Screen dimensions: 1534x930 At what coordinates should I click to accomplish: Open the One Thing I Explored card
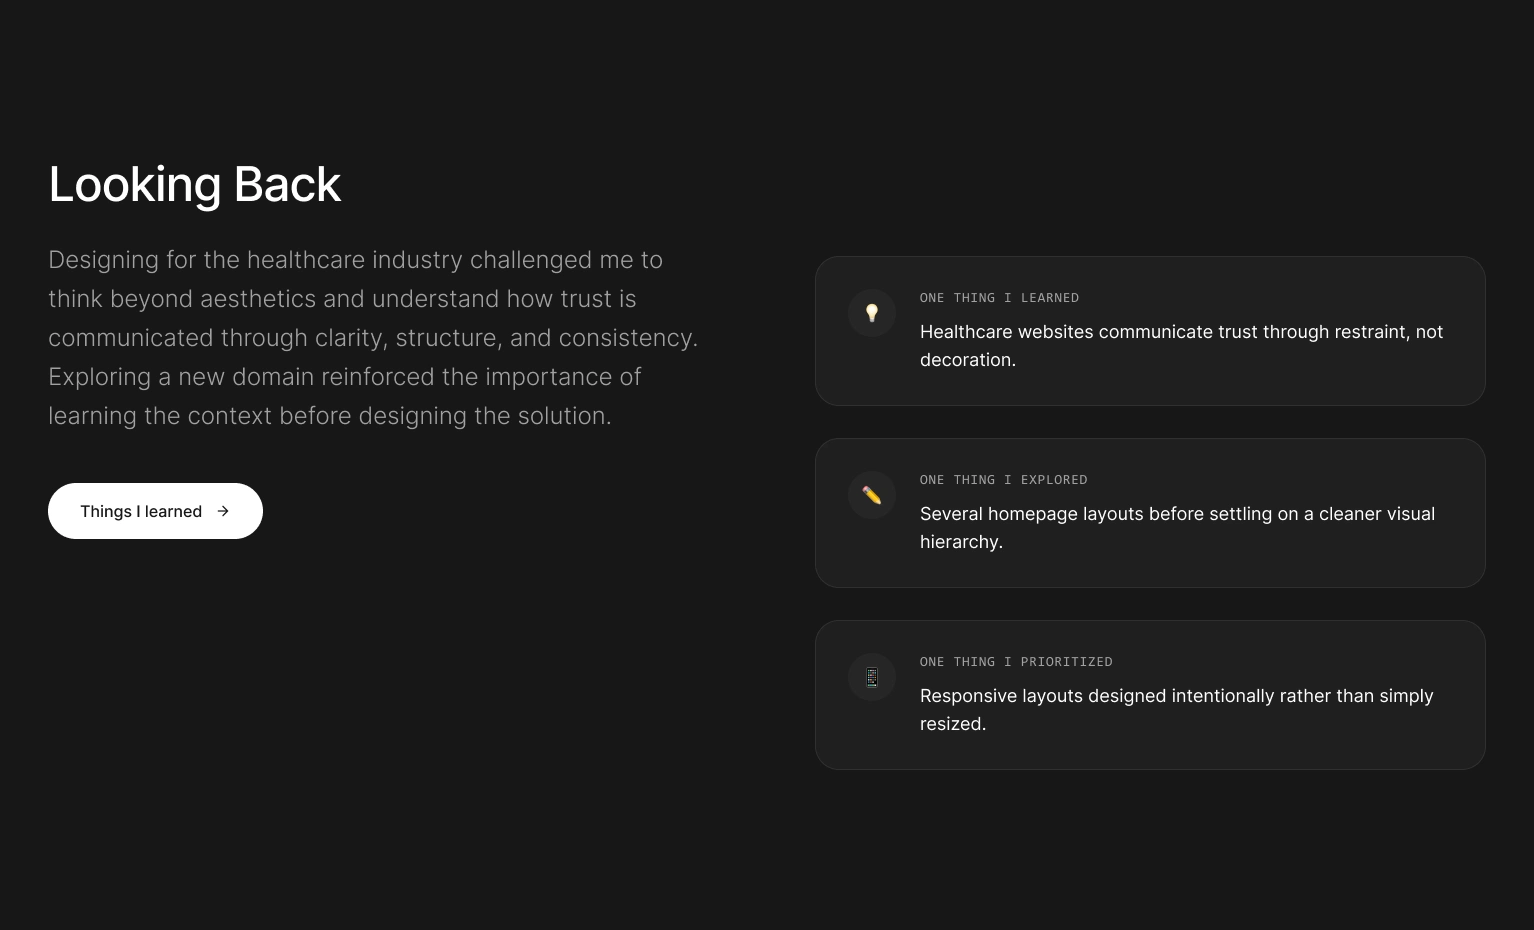point(1150,513)
